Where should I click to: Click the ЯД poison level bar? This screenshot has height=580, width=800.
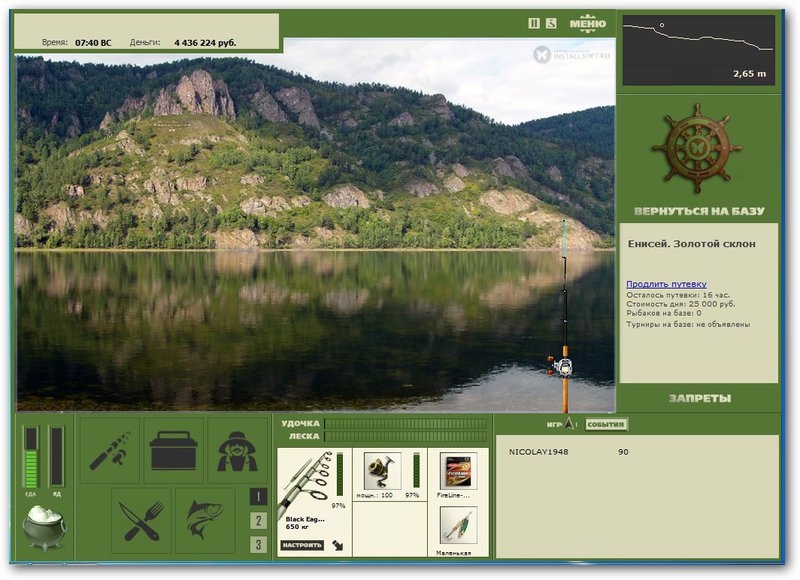(57, 457)
